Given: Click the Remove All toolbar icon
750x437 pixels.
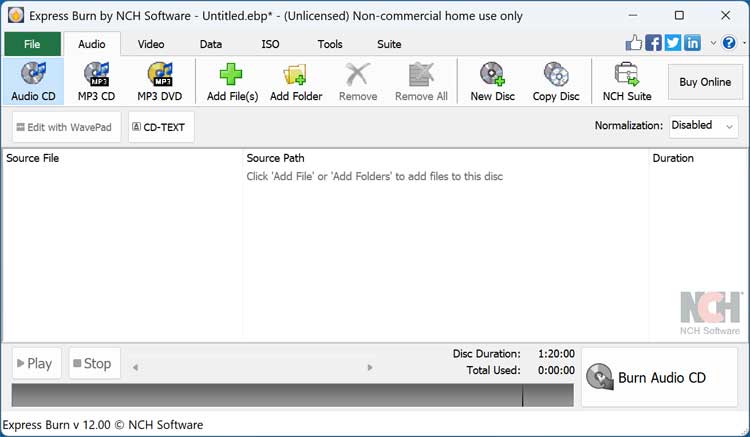Looking at the screenshot, I should (421, 75).
